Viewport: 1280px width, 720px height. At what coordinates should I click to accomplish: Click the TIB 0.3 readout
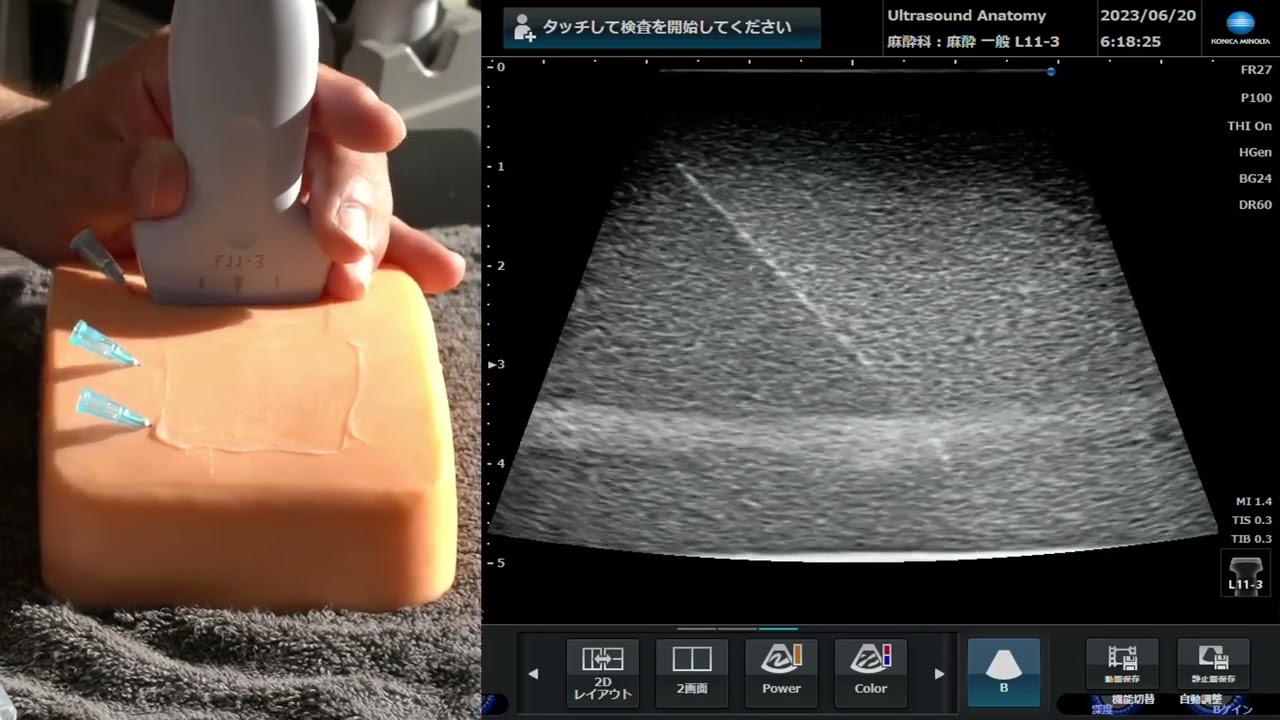[x=1252, y=539]
